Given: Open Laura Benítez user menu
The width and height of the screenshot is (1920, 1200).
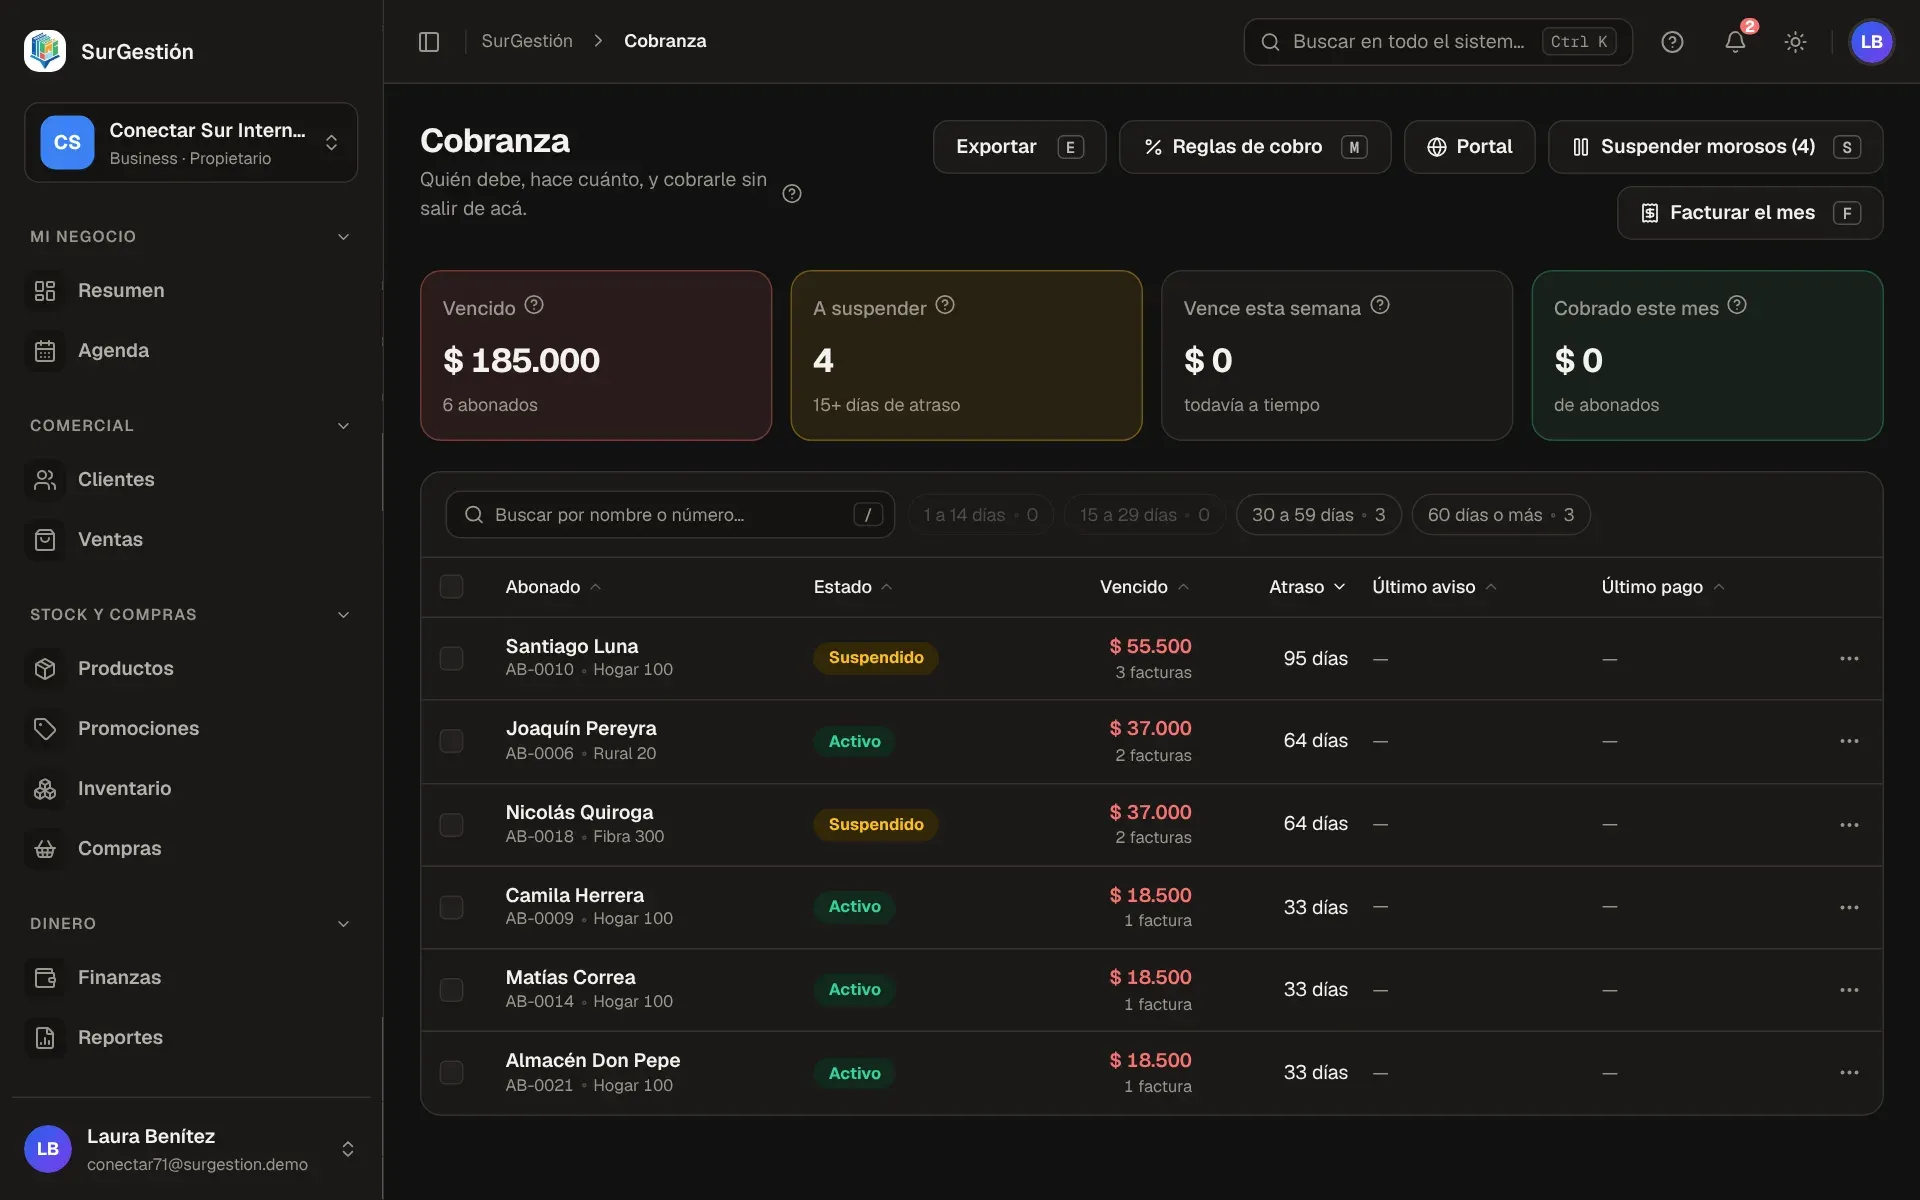Looking at the screenshot, I should click(191, 1149).
